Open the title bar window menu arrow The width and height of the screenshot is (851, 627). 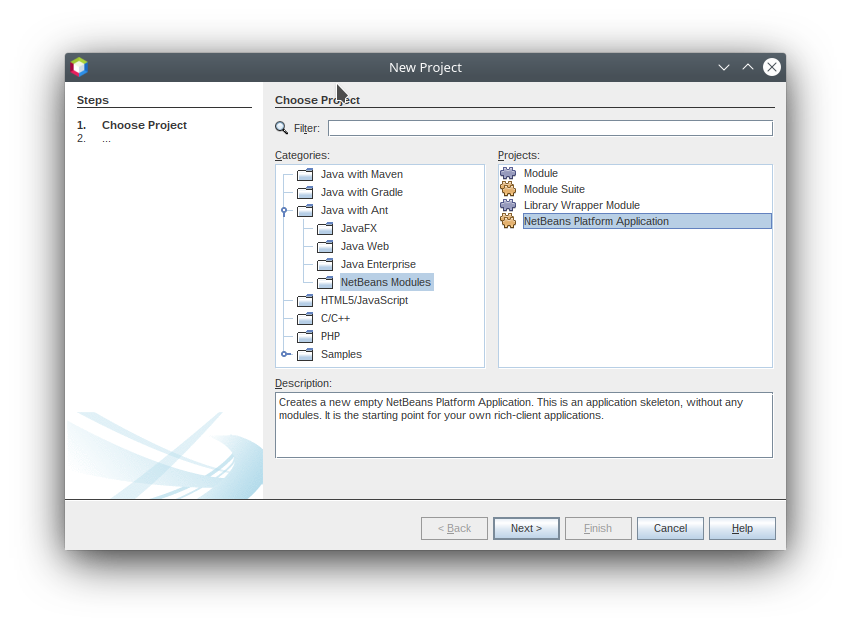pyautogui.click(x=724, y=67)
